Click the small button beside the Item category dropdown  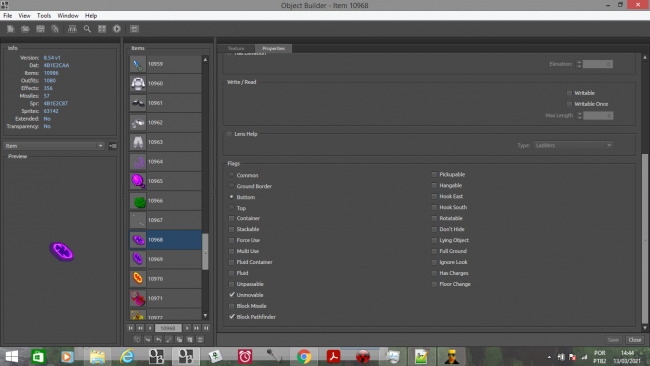click(x=112, y=146)
